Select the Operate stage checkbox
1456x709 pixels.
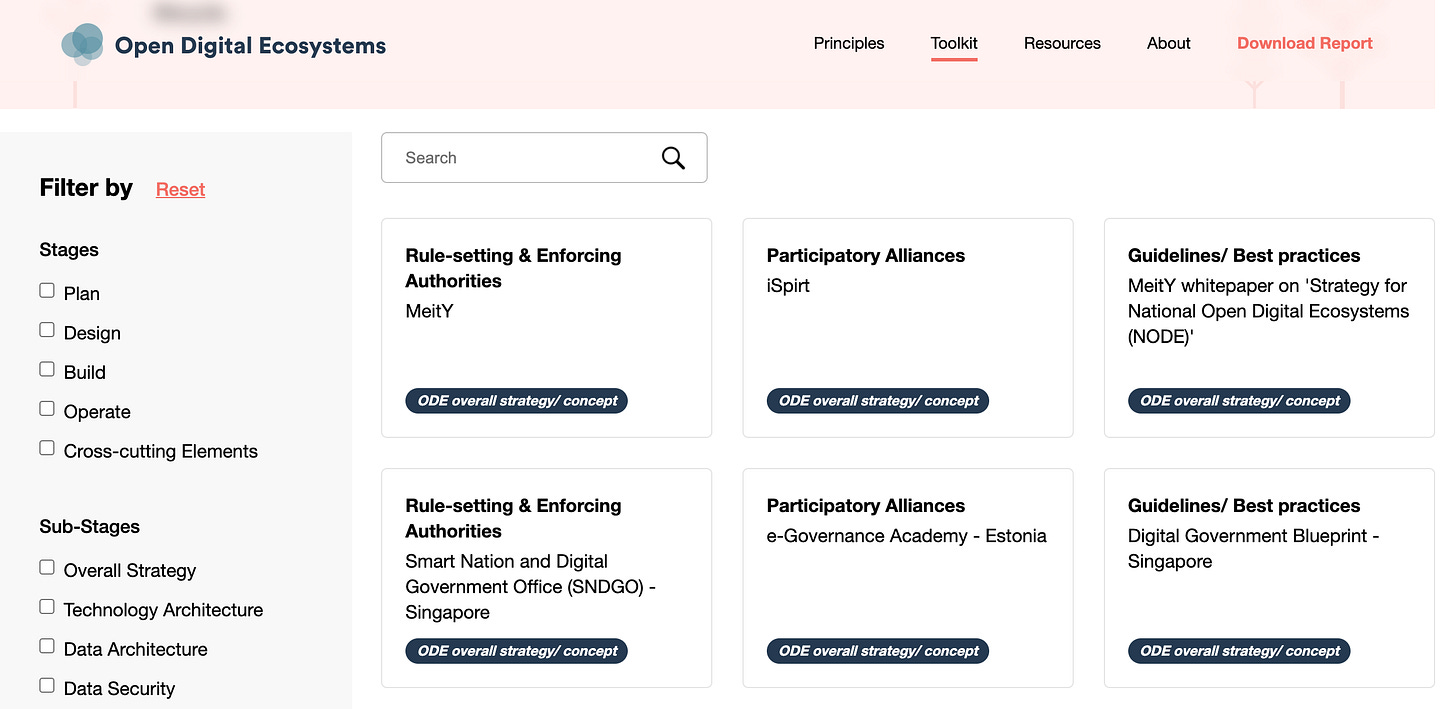pyautogui.click(x=47, y=409)
